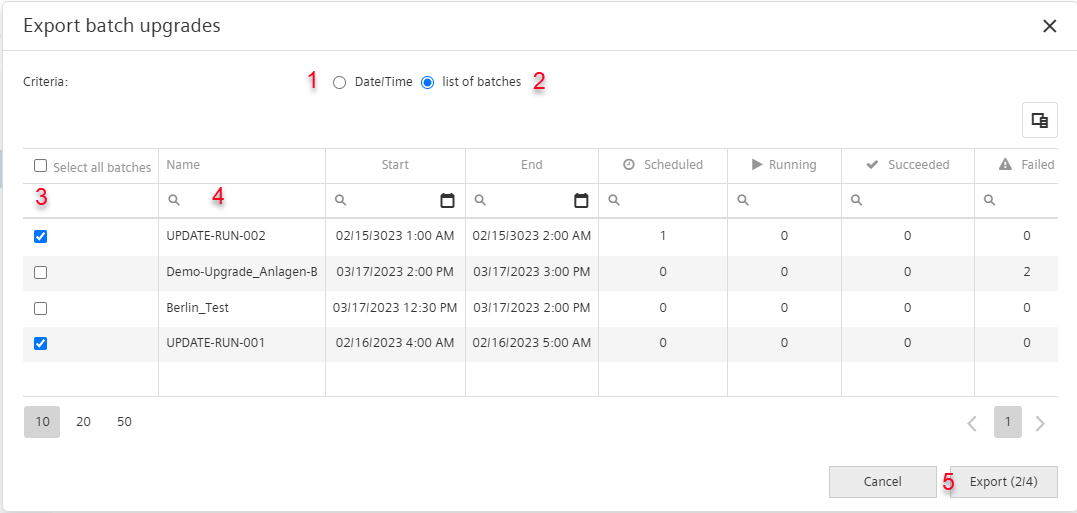The width and height of the screenshot is (1077, 513).
Task: Show 20 rows per page
Action: click(x=83, y=422)
